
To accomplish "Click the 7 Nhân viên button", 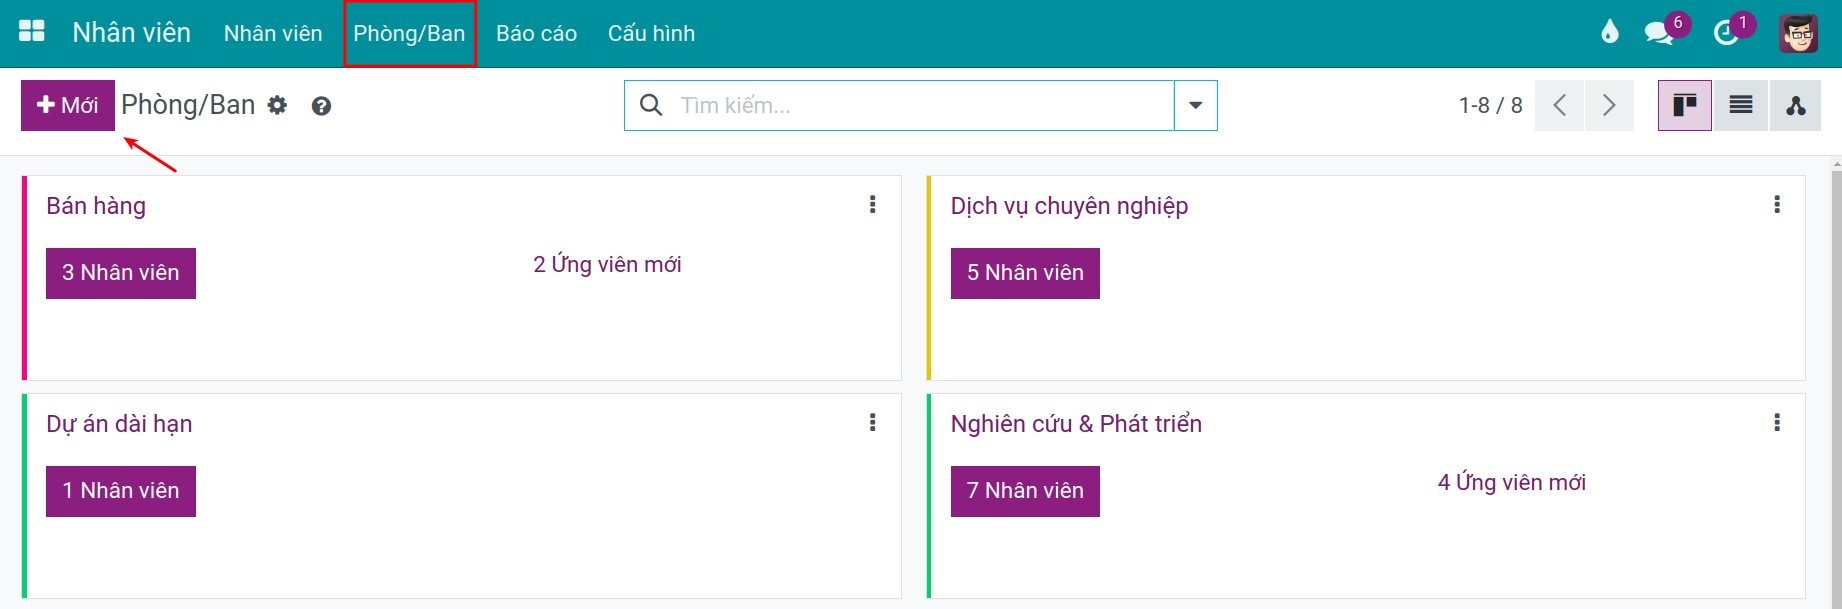I will pyautogui.click(x=1025, y=491).
